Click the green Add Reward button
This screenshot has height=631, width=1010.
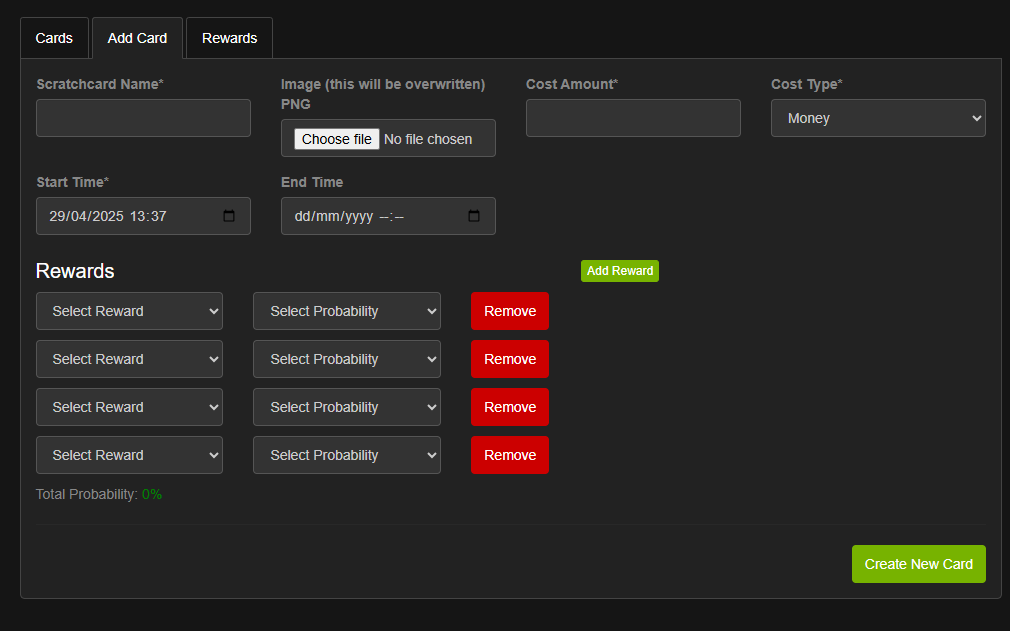[x=619, y=271]
